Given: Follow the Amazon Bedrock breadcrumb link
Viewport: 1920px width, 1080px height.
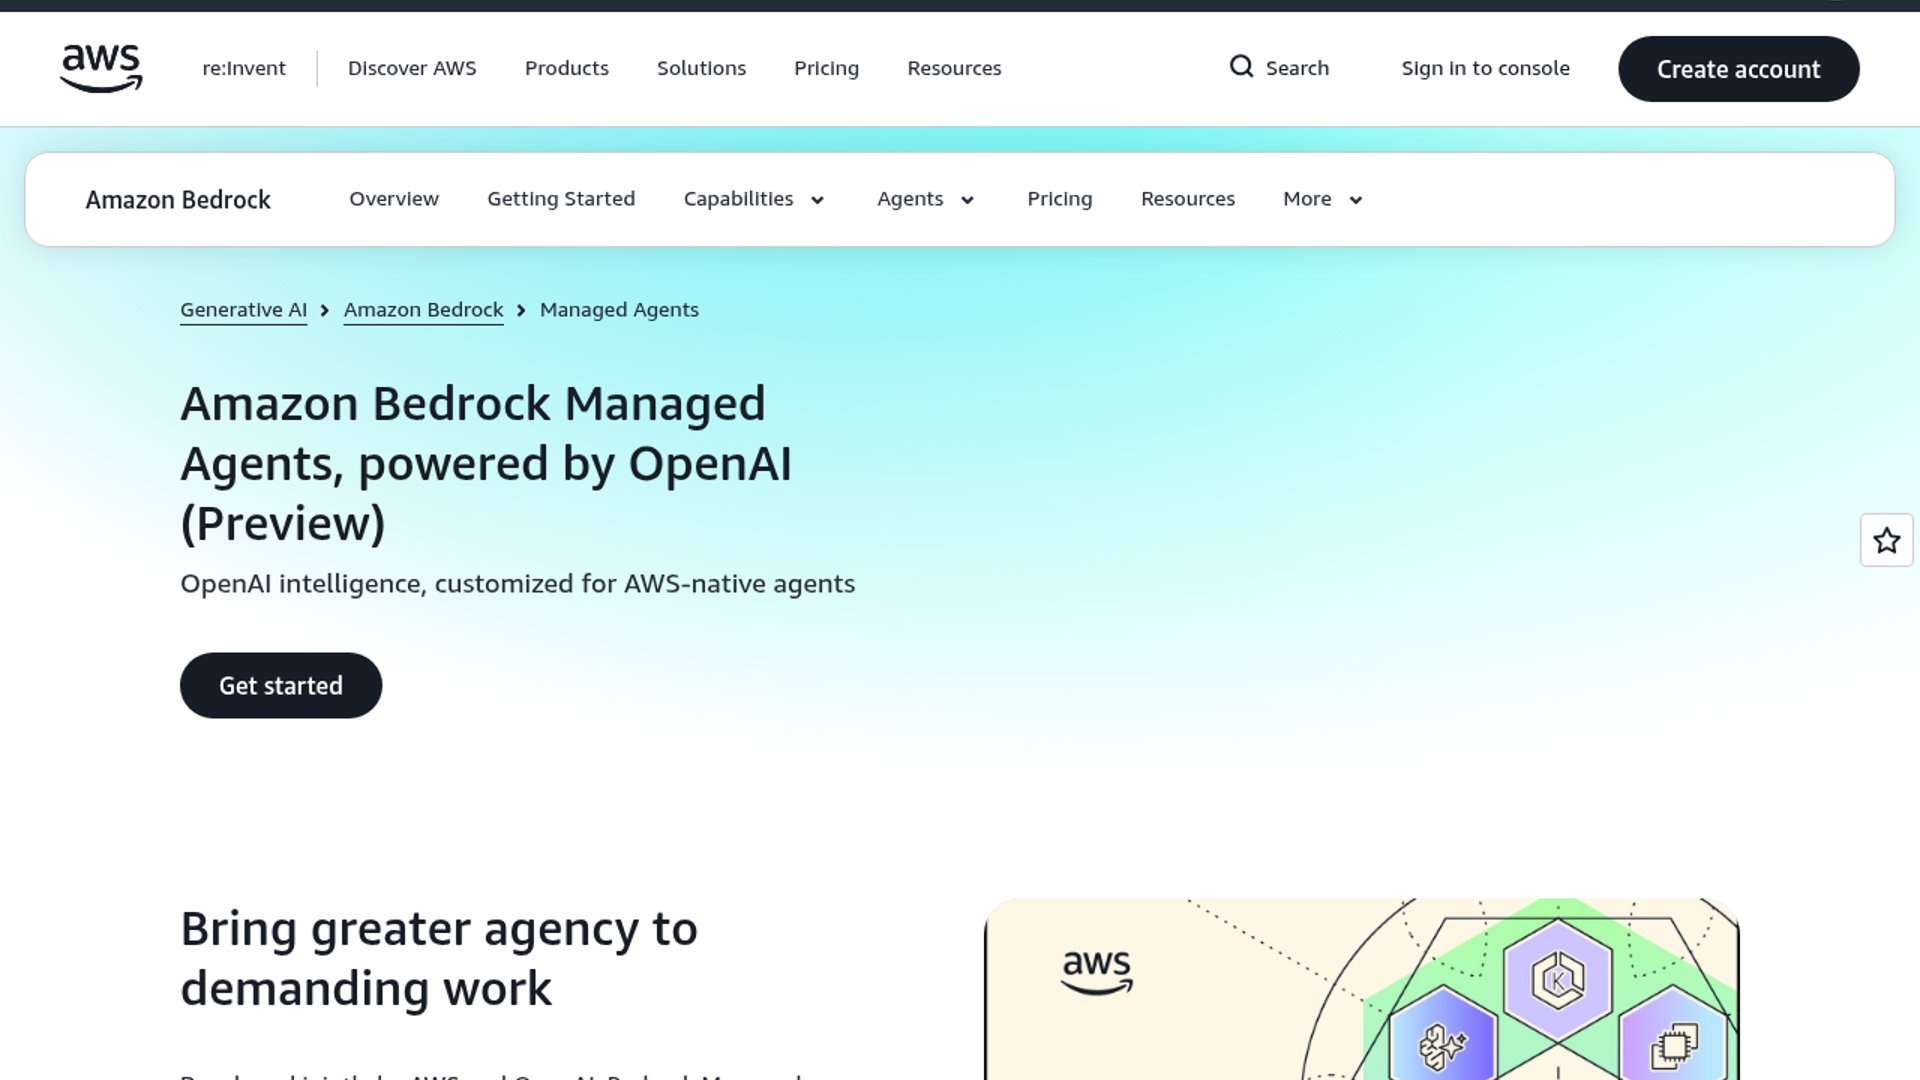Looking at the screenshot, I should click(x=423, y=310).
